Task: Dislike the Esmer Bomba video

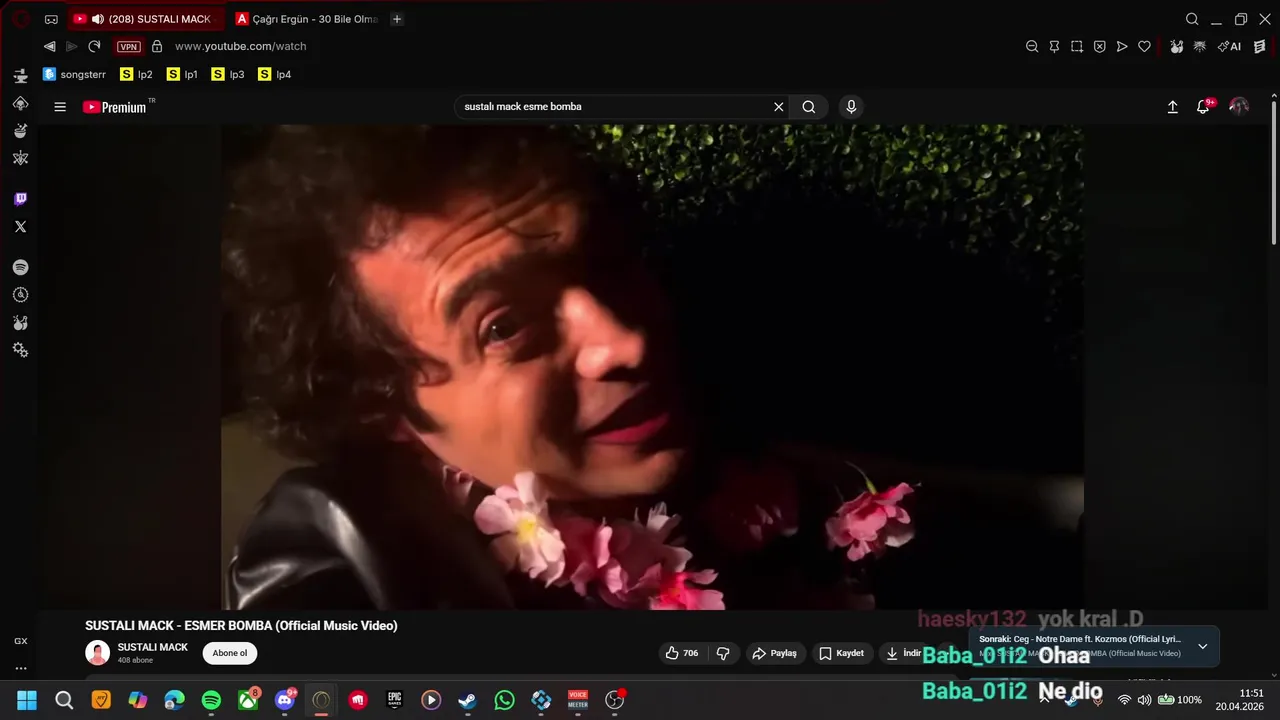Action: (723, 653)
